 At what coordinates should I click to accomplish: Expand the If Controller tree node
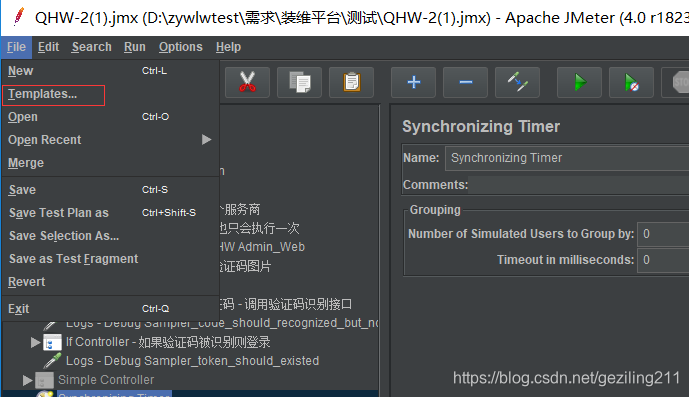tap(35, 342)
